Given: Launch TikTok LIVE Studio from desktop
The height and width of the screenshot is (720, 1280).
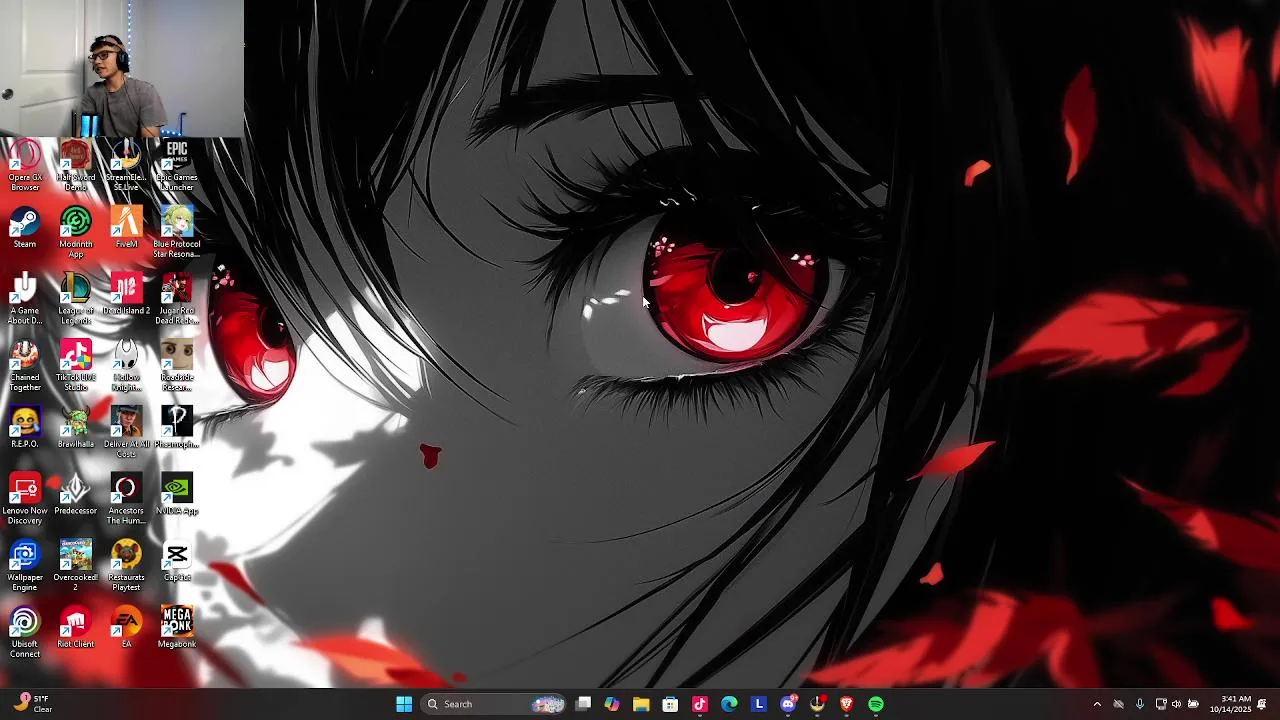Looking at the screenshot, I should (x=76, y=366).
